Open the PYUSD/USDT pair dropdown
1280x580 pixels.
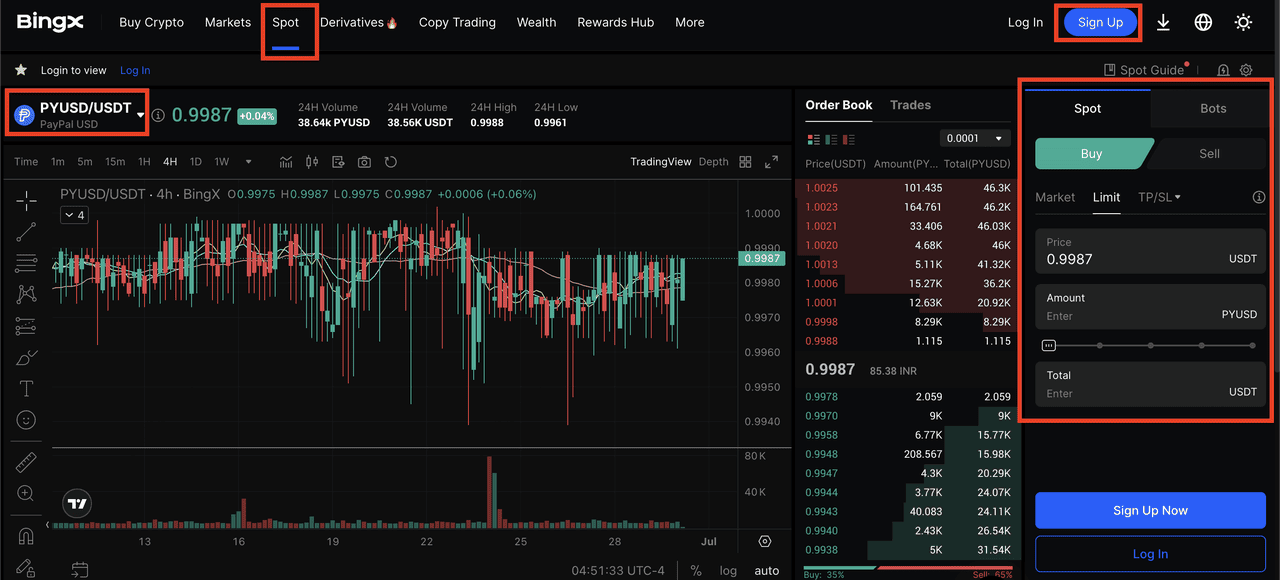(x=140, y=115)
